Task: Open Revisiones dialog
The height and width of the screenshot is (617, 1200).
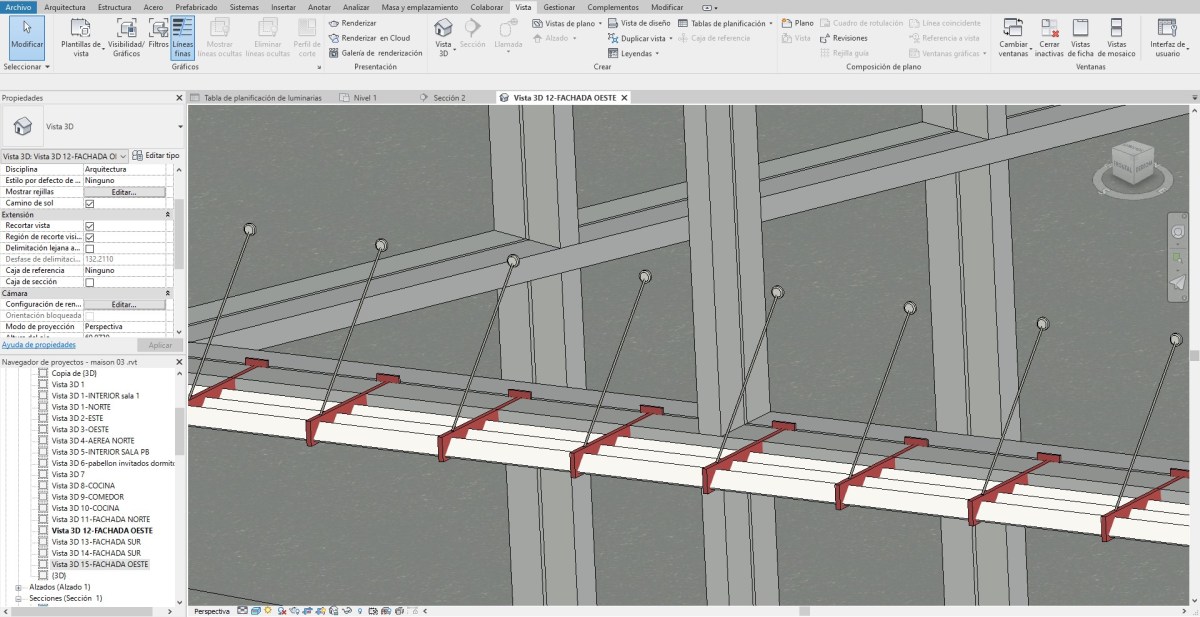Action: tap(844, 38)
